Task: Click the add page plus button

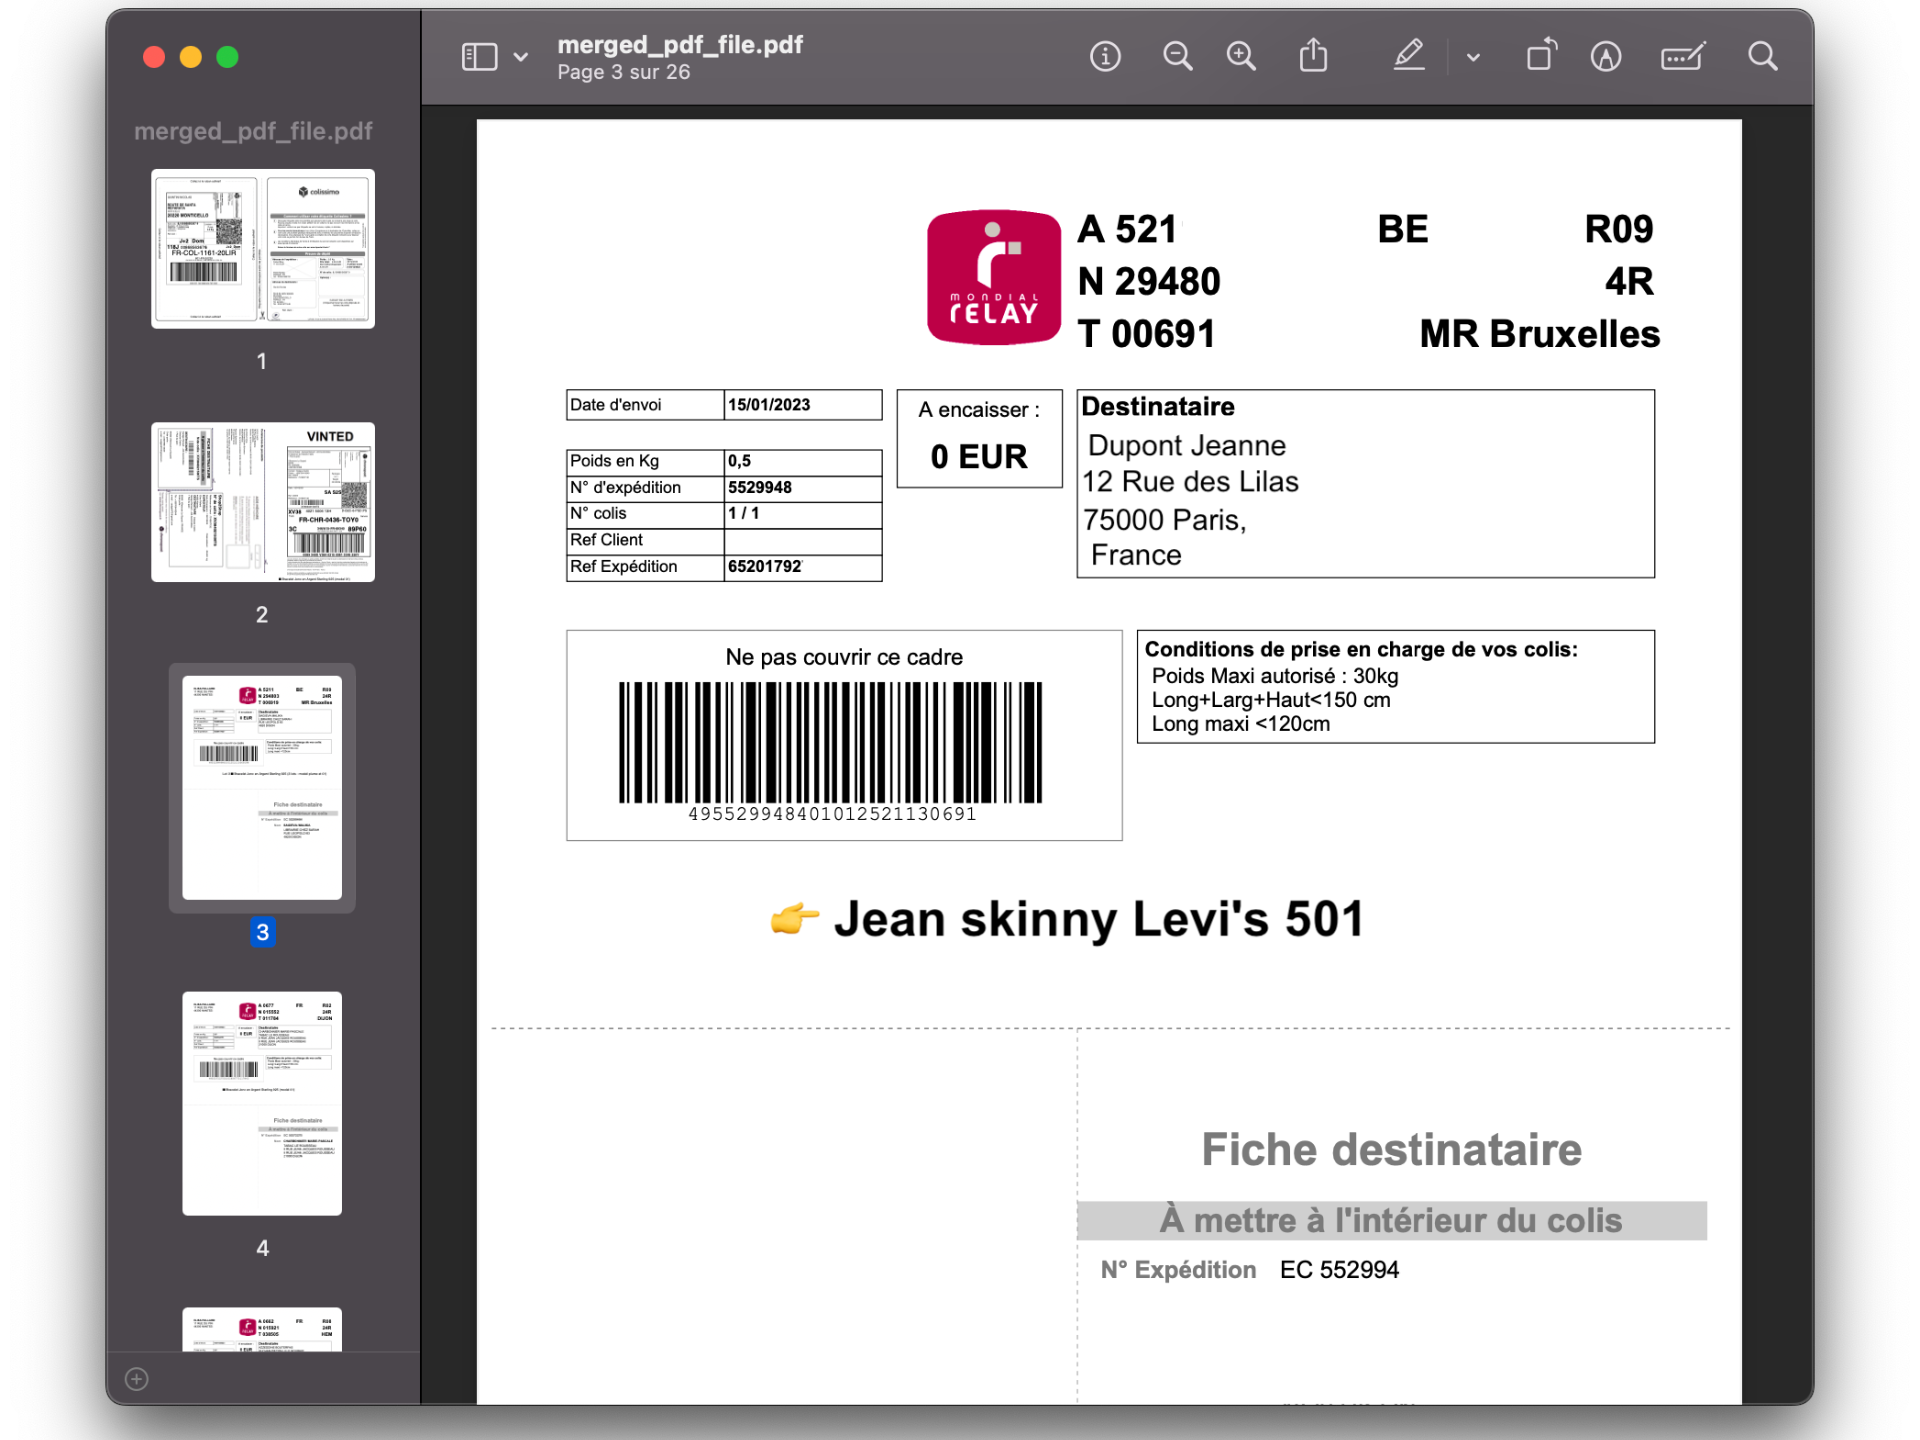Action: [x=137, y=1379]
